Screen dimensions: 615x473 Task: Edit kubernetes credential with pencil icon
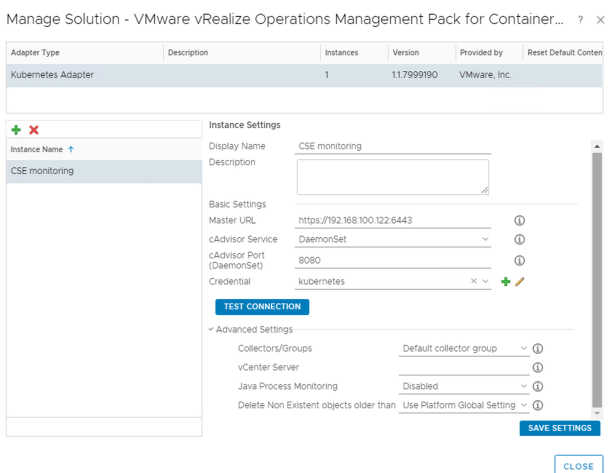pos(519,282)
